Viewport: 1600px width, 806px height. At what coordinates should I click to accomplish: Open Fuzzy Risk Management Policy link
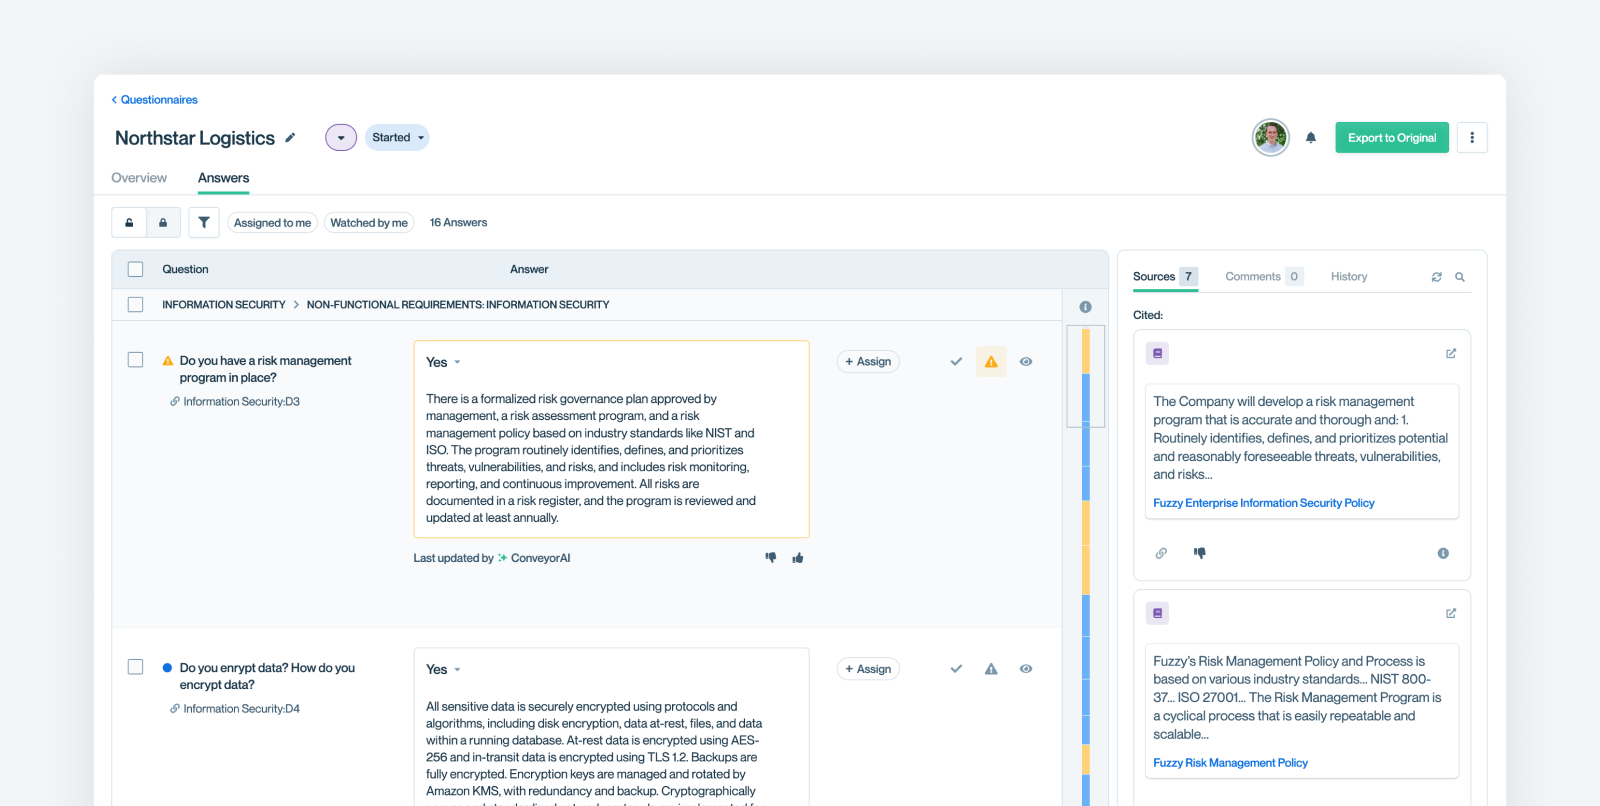pyautogui.click(x=1230, y=763)
